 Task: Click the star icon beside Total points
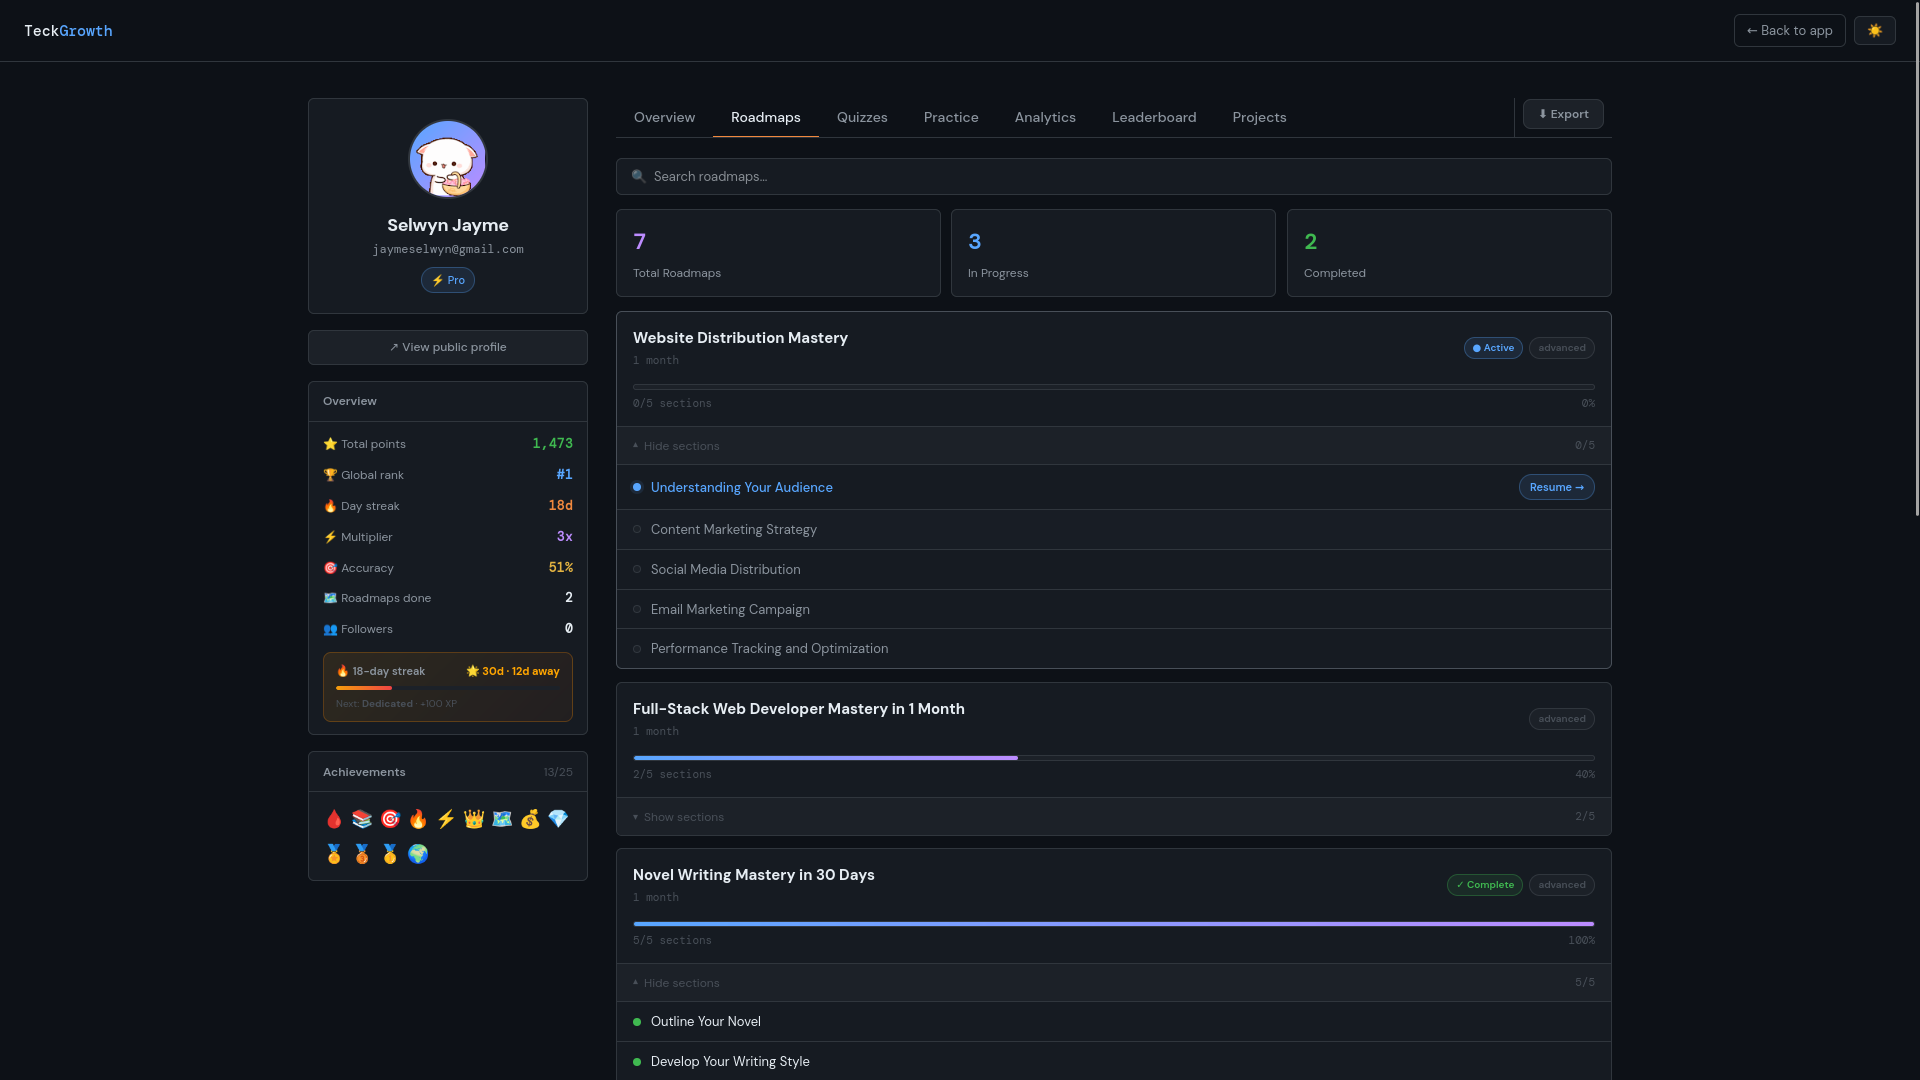coord(330,444)
